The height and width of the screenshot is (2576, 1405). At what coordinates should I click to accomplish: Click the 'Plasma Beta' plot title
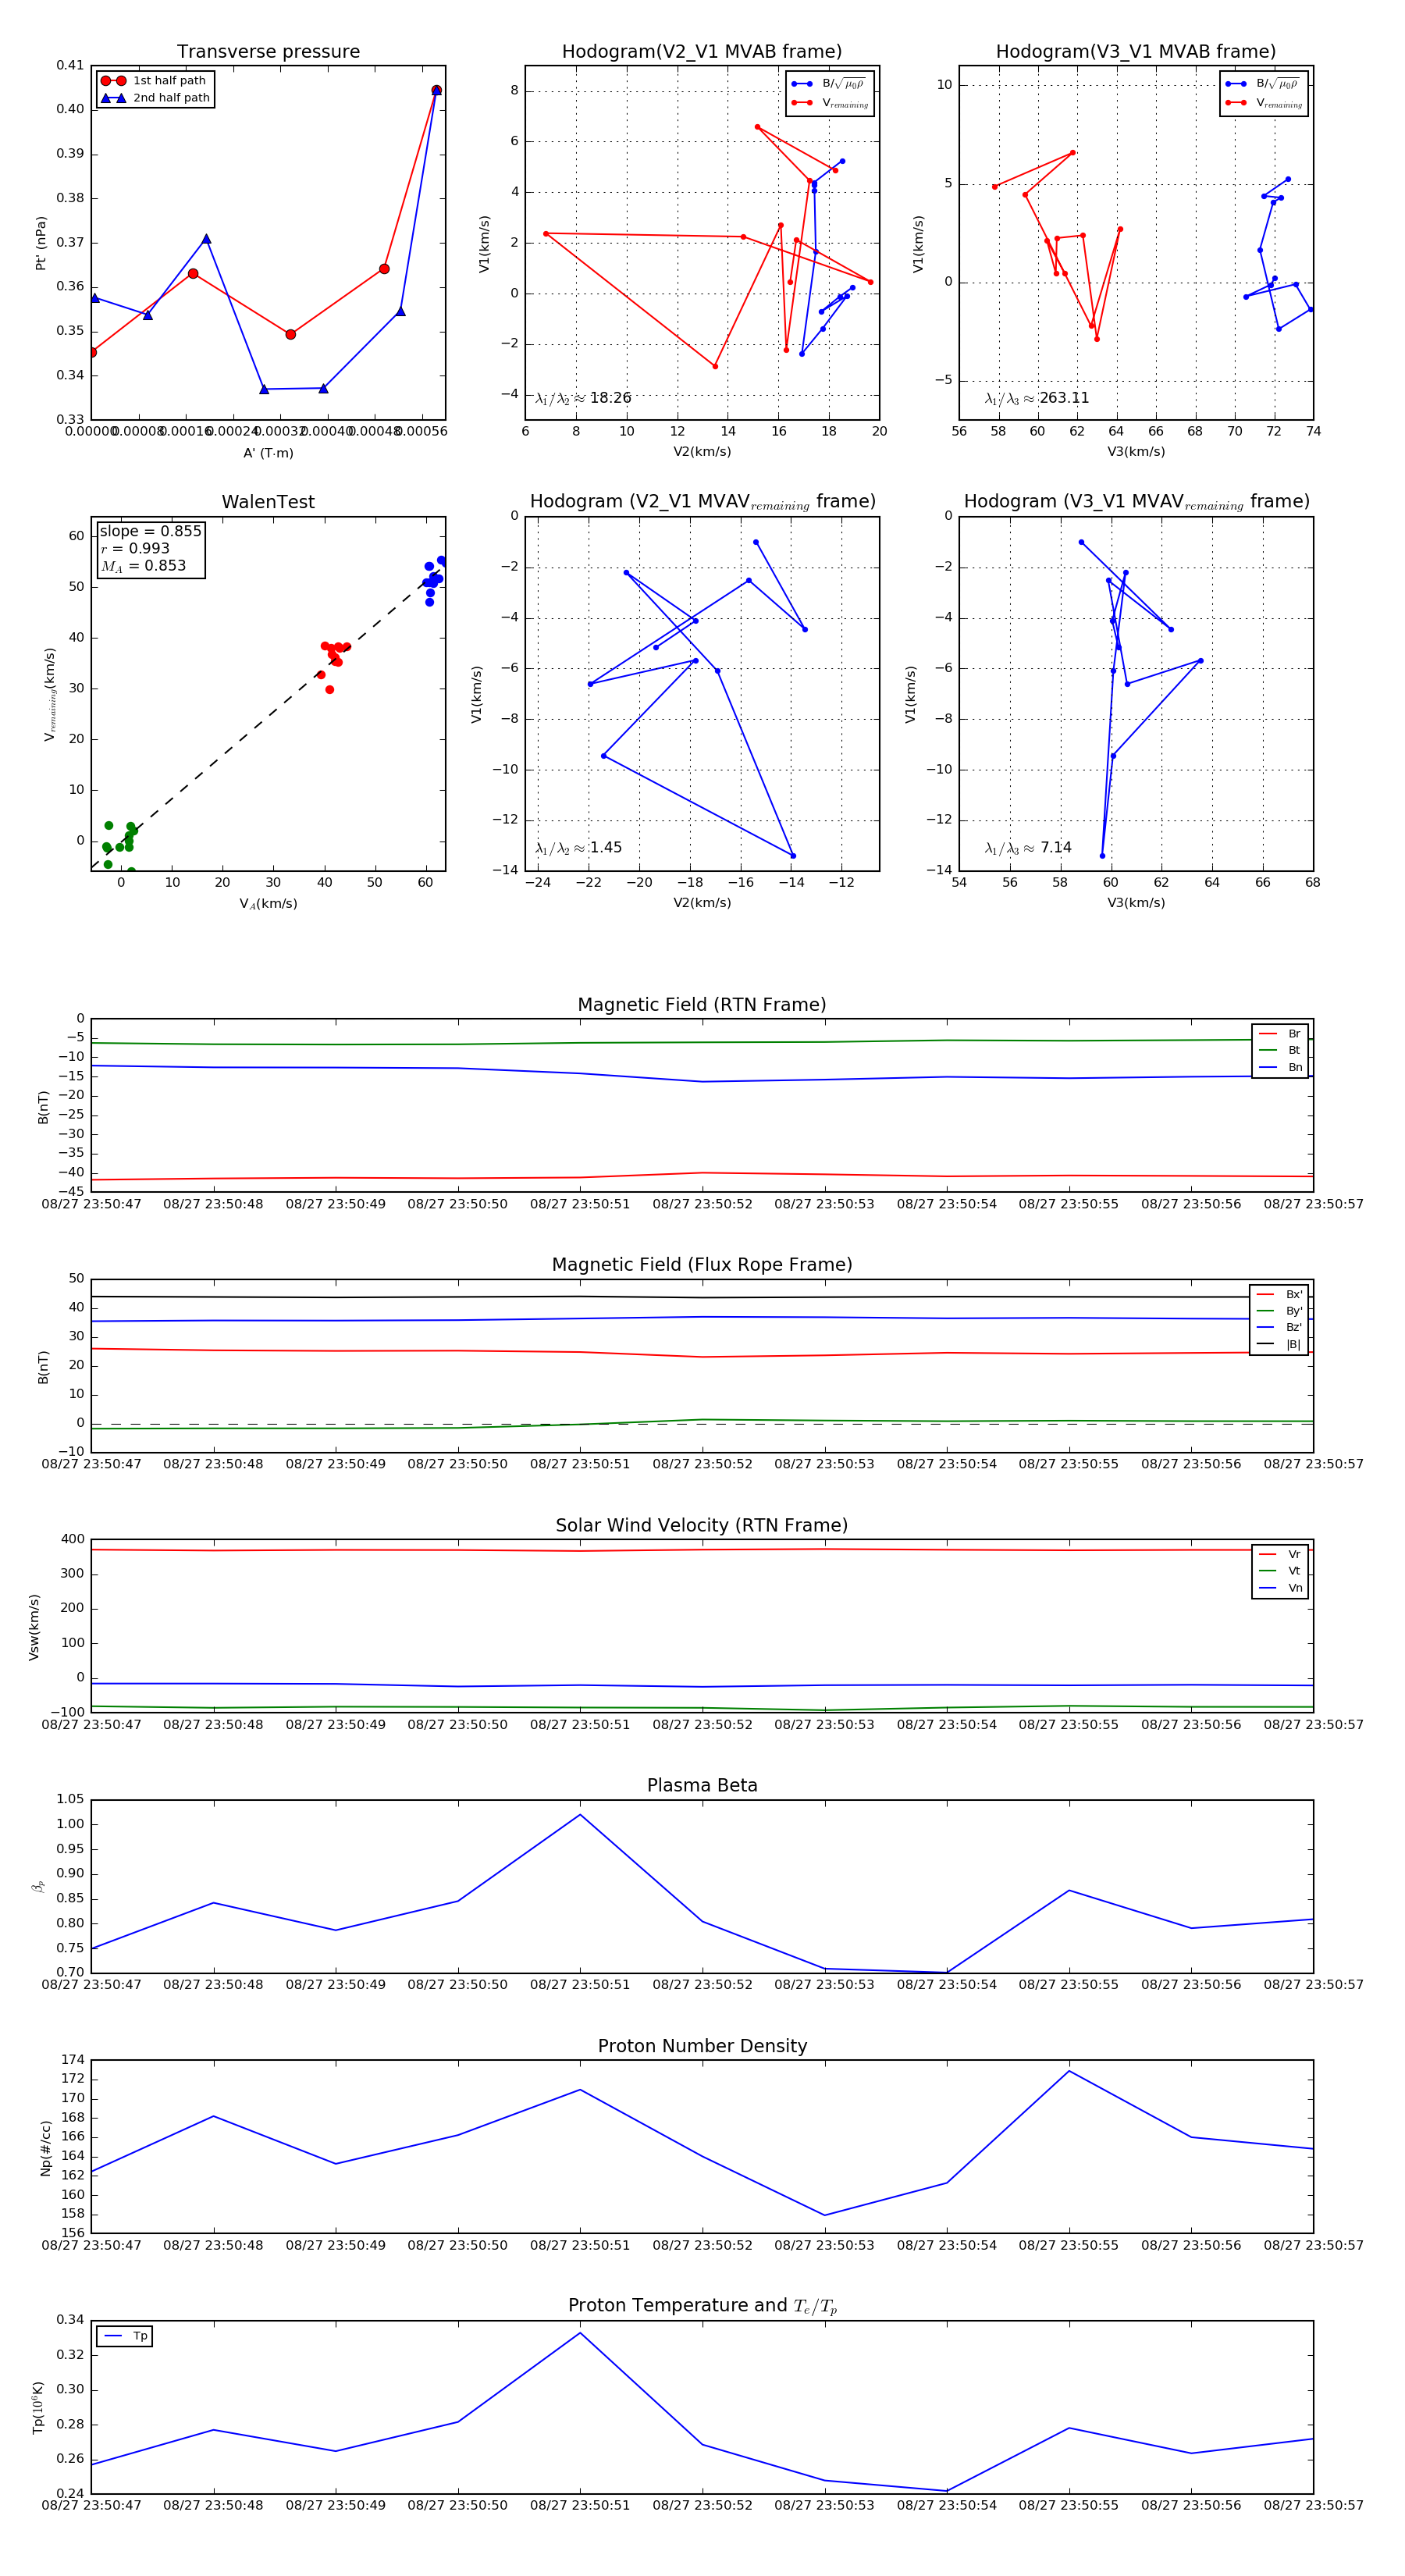pyautogui.click(x=702, y=1786)
